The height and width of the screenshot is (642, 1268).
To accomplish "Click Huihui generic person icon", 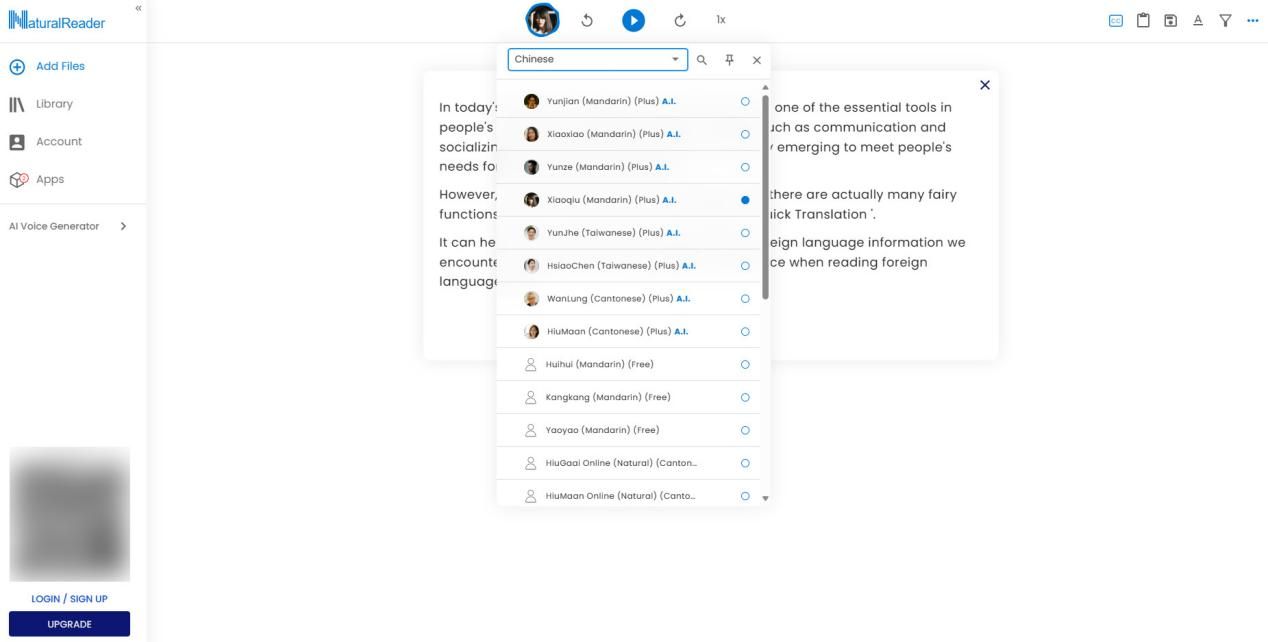I will tap(531, 365).
